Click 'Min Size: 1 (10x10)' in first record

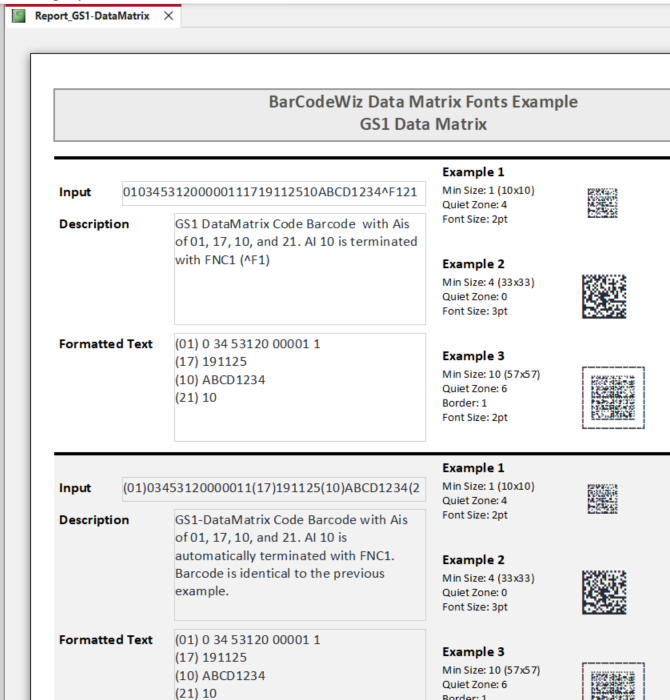tap(488, 191)
